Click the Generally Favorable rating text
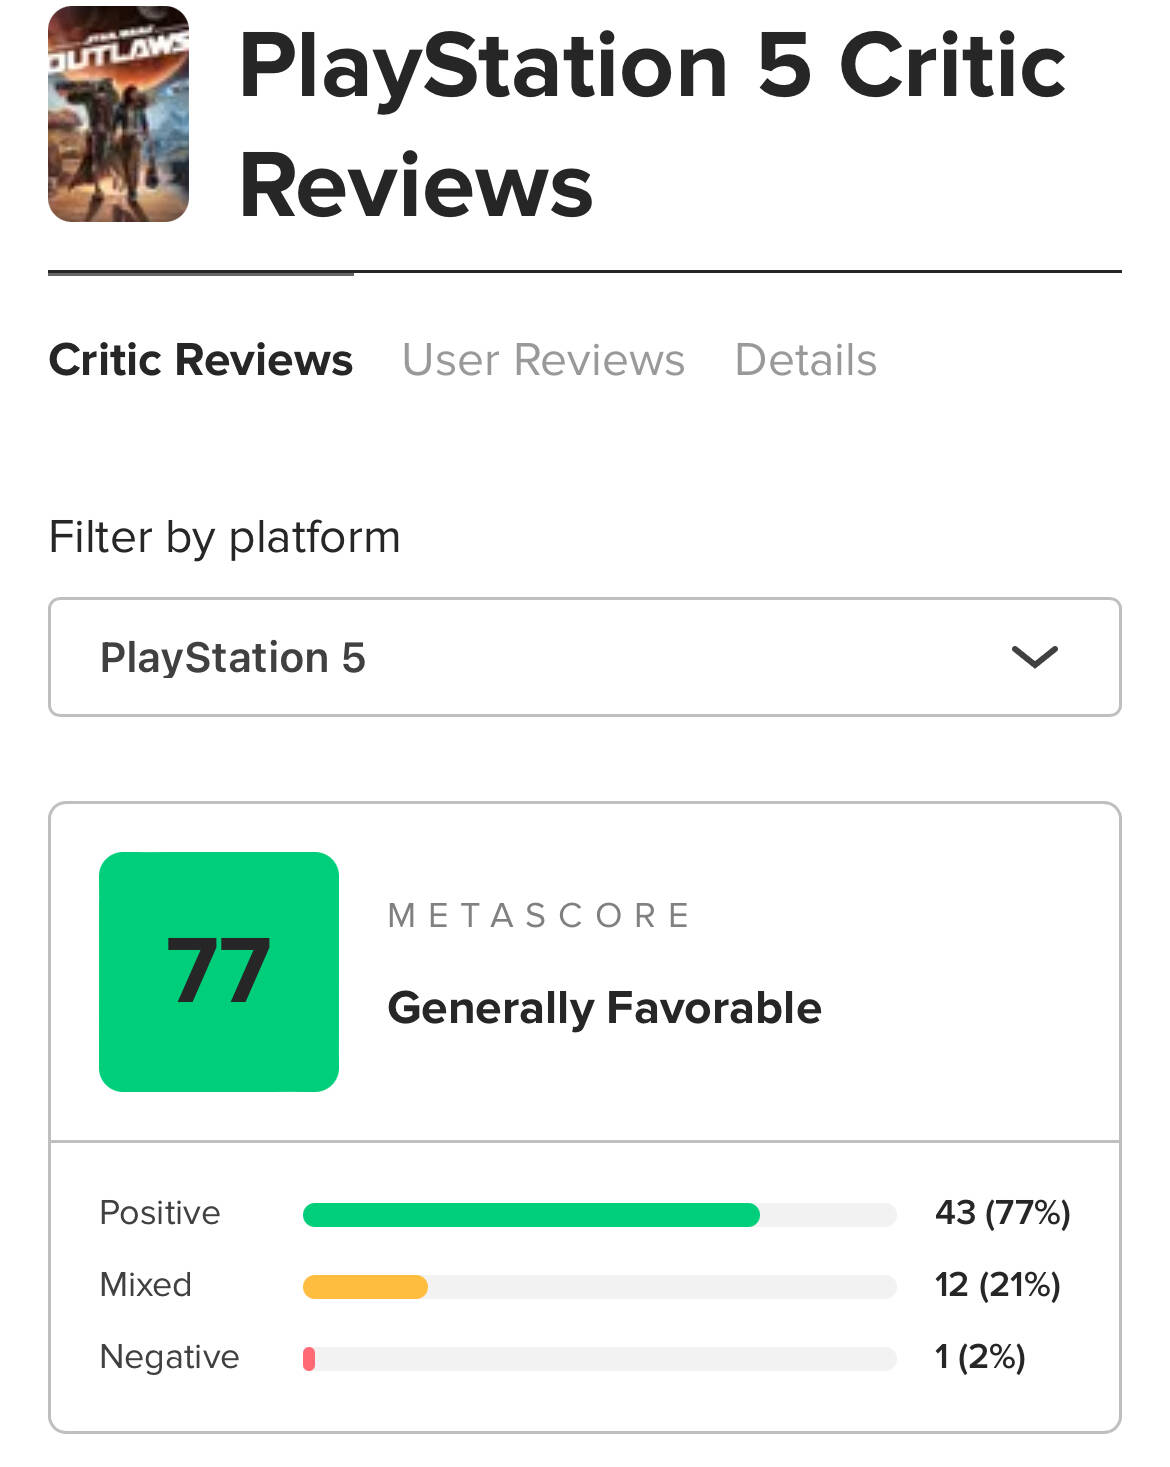Image resolution: width=1170 pixels, height=1467 pixels. (605, 1008)
